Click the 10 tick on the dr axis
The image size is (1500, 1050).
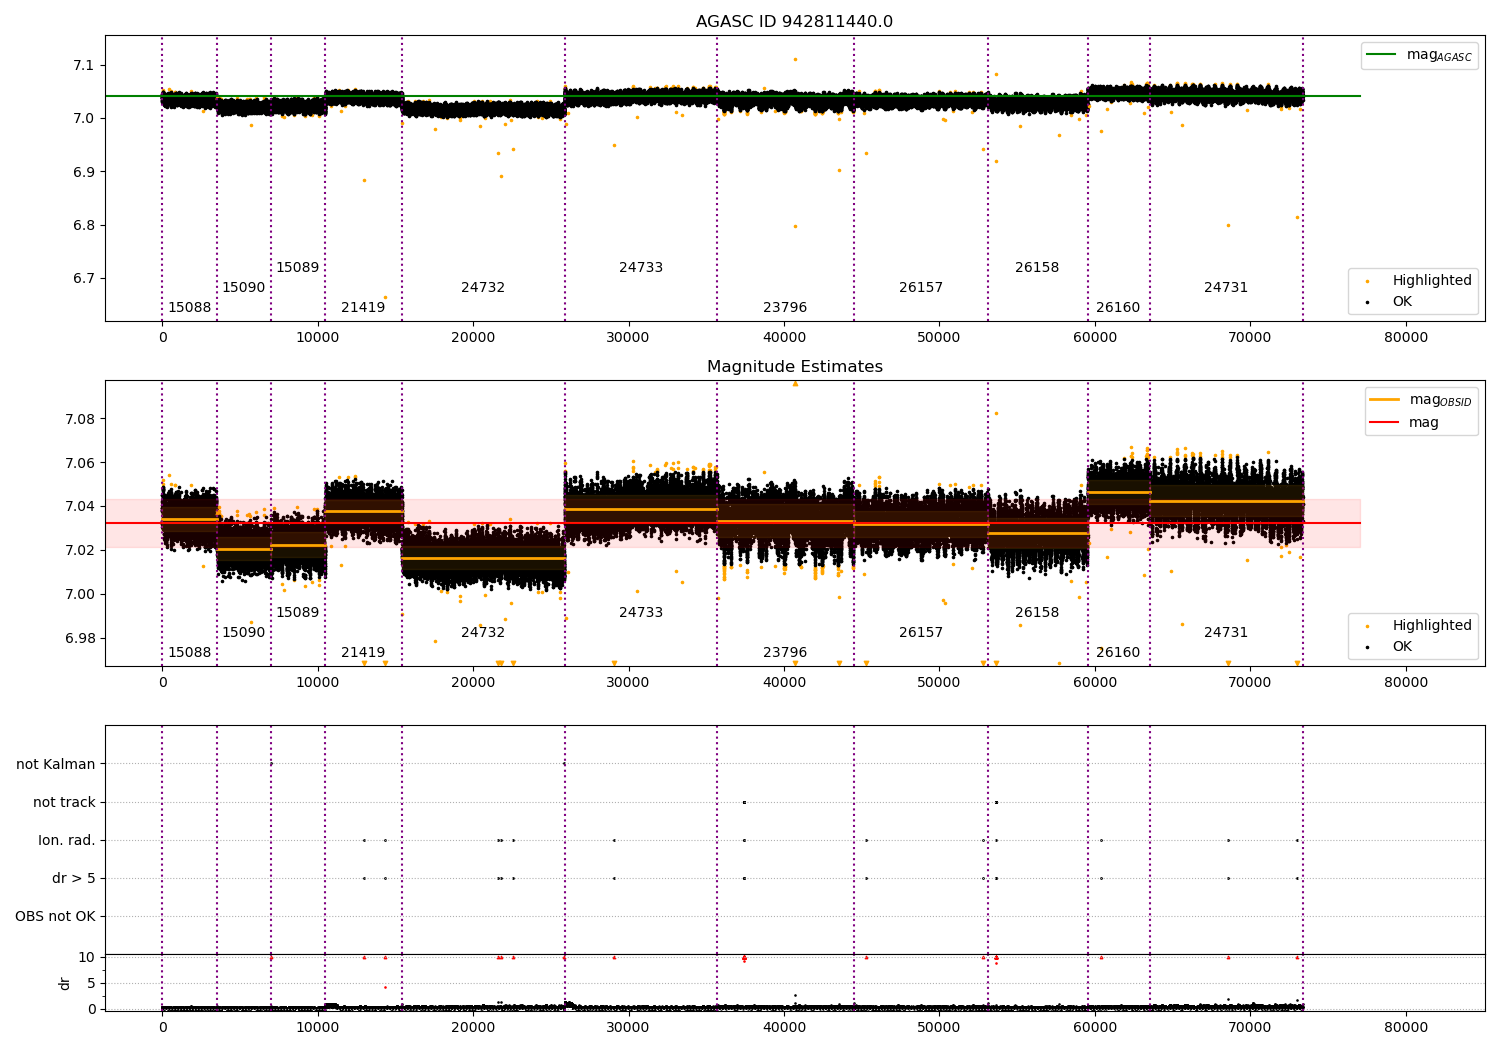click(x=87, y=957)
